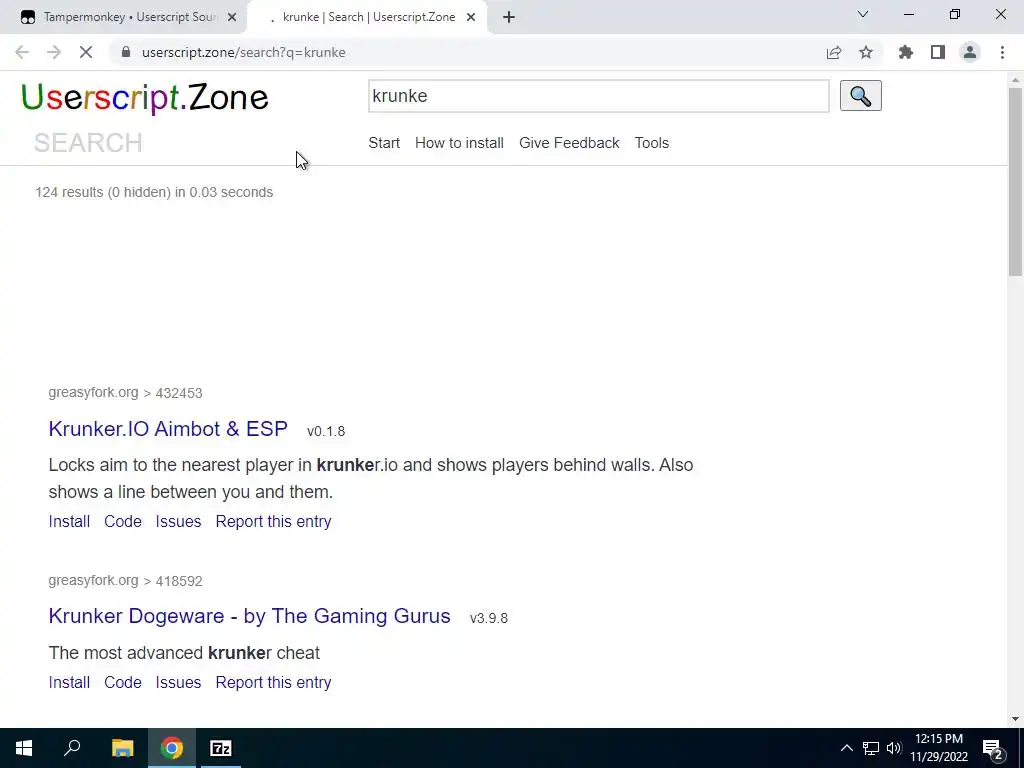Screen dimensions: 1024x768
Task: Report the Krunker Dogeware entry
Action: click(273, 682)
